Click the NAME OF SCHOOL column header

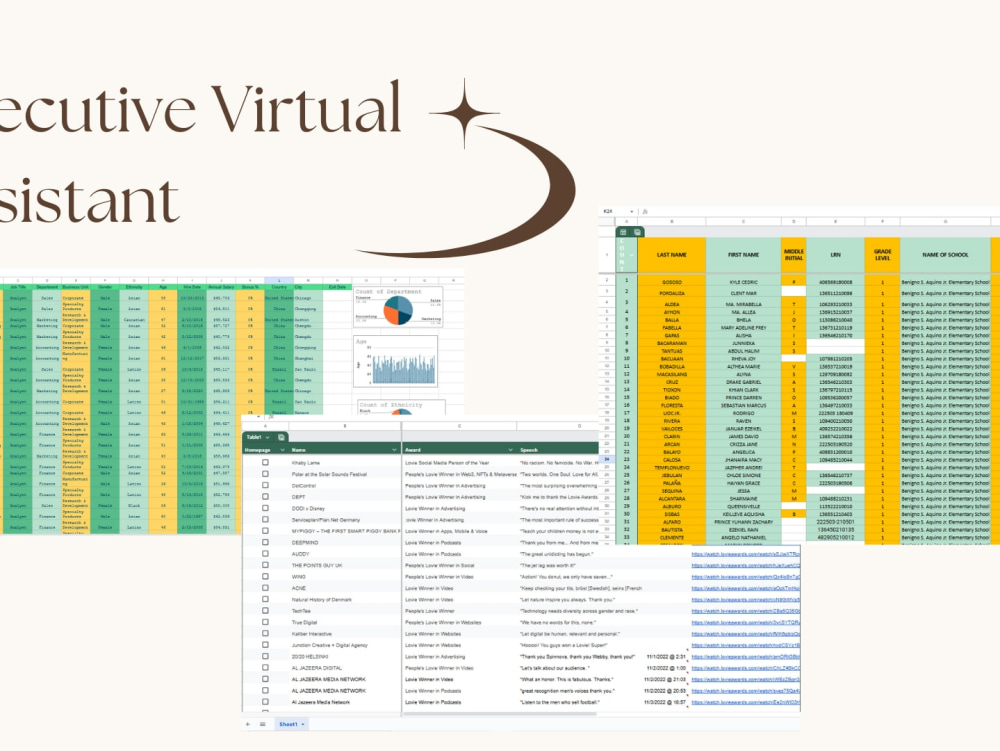(945, 255)
